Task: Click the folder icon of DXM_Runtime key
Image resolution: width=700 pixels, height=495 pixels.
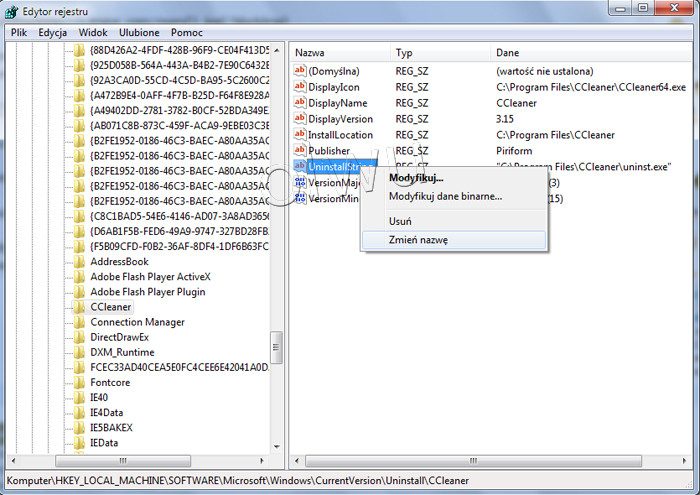Action: tap(79, 352)
